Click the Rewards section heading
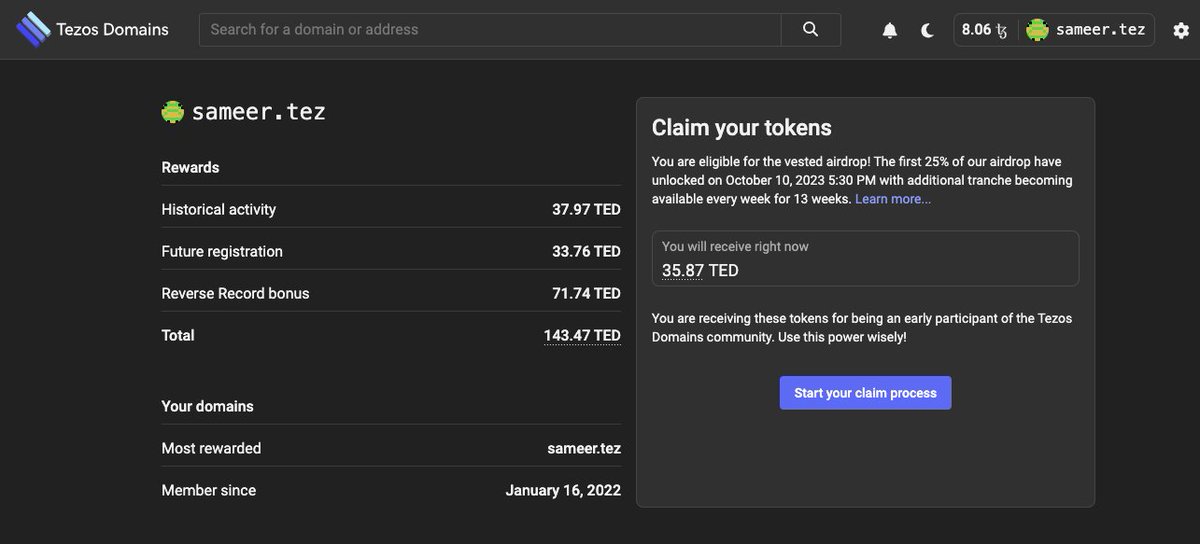 click(x=190, y=167)
